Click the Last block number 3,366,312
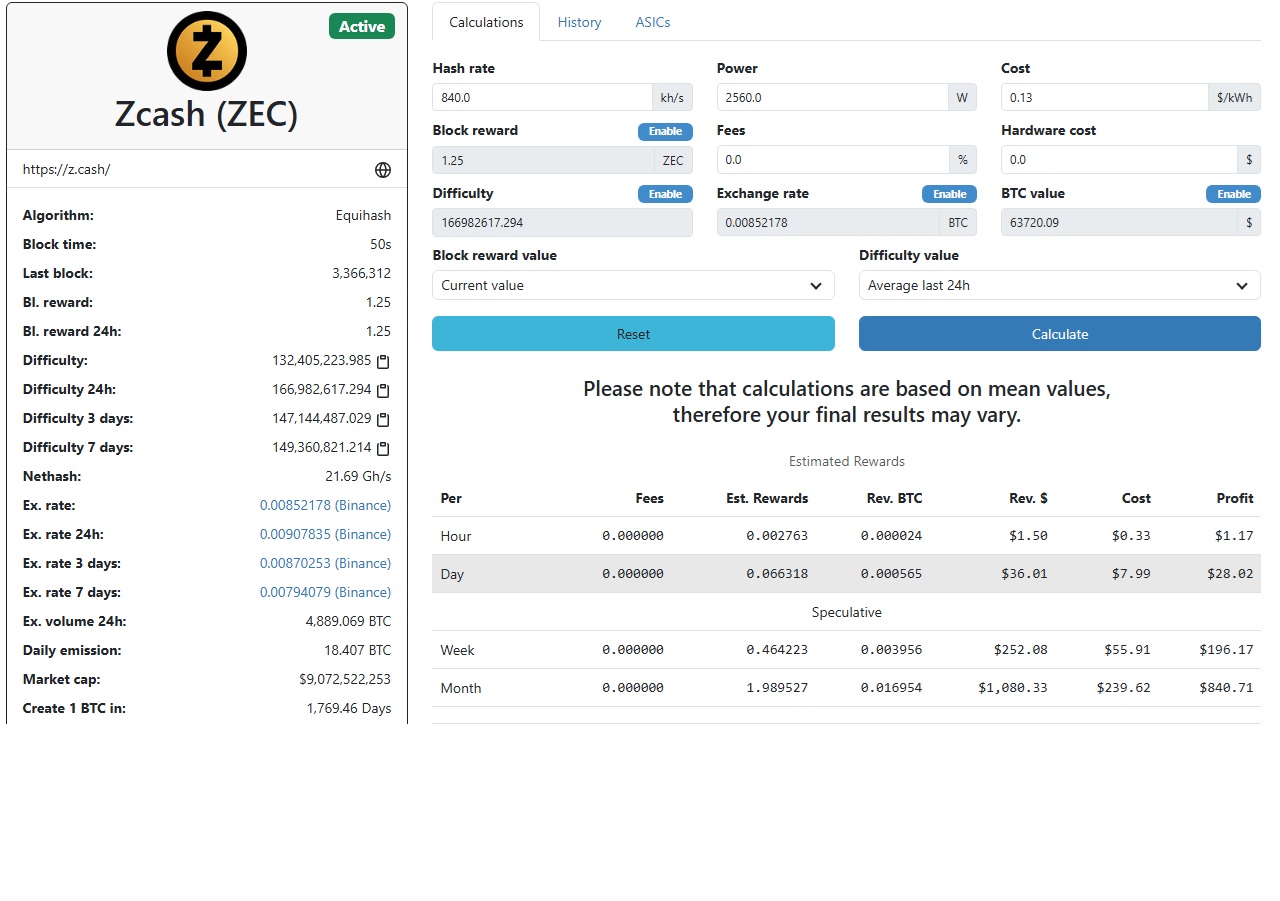The width and height of the screenshot is (1280, 901). [361, 274]
